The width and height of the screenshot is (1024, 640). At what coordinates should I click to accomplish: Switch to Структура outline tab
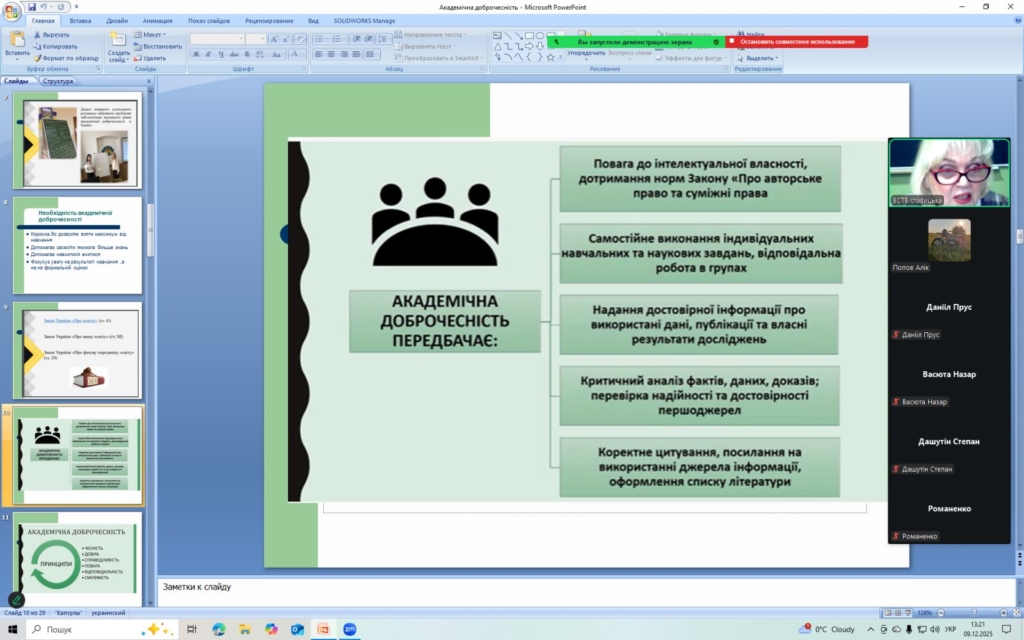(59, 81)
